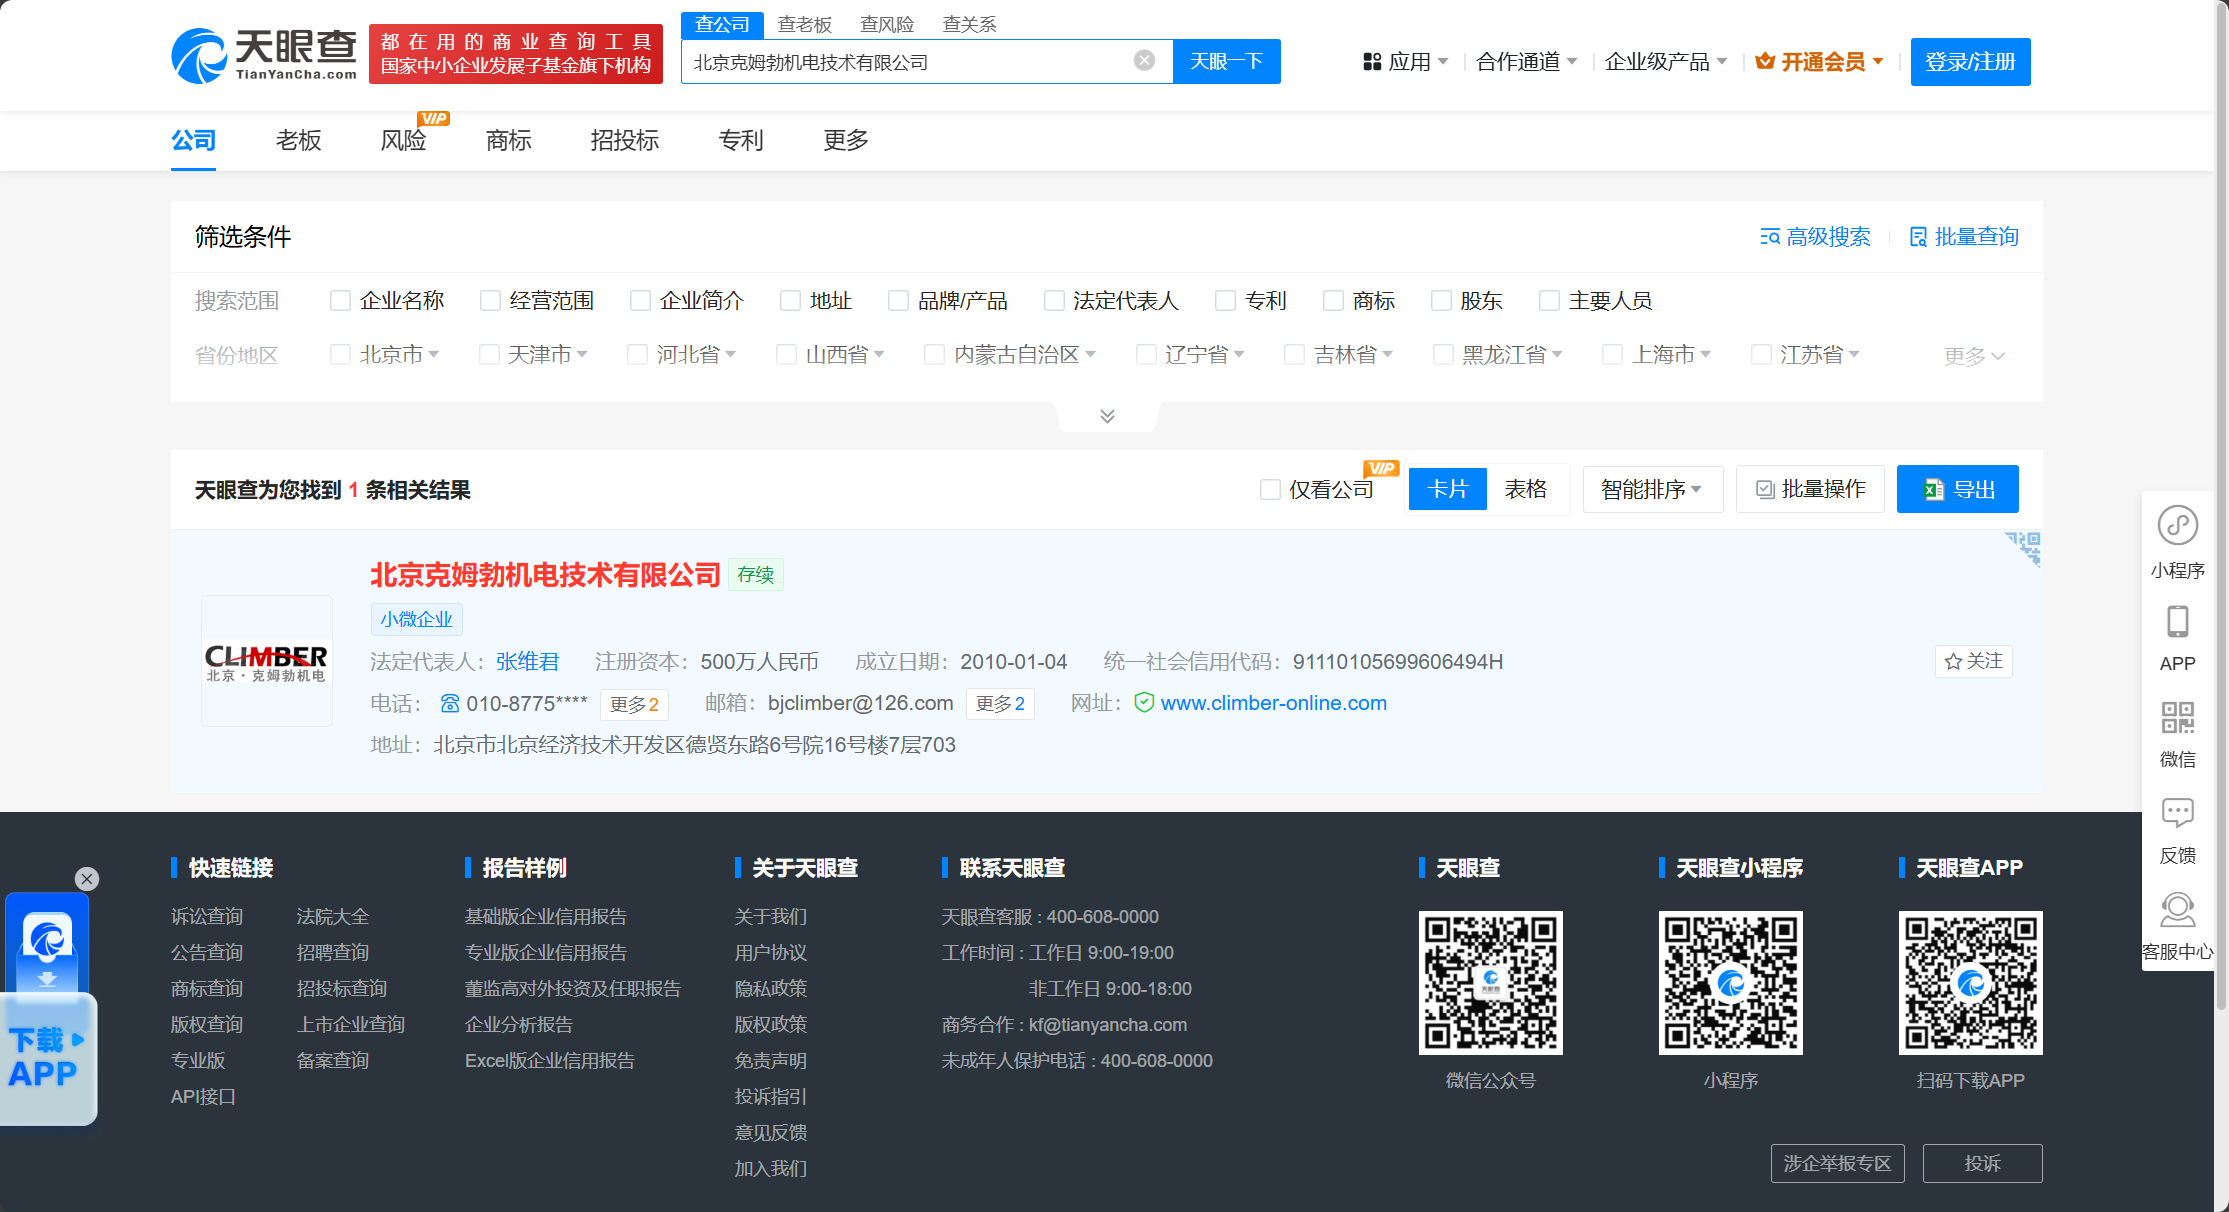Click the CLIMBER company logo thumbnail
The height and width of the screenshot is (1212, 2229).
pos(266,661)
